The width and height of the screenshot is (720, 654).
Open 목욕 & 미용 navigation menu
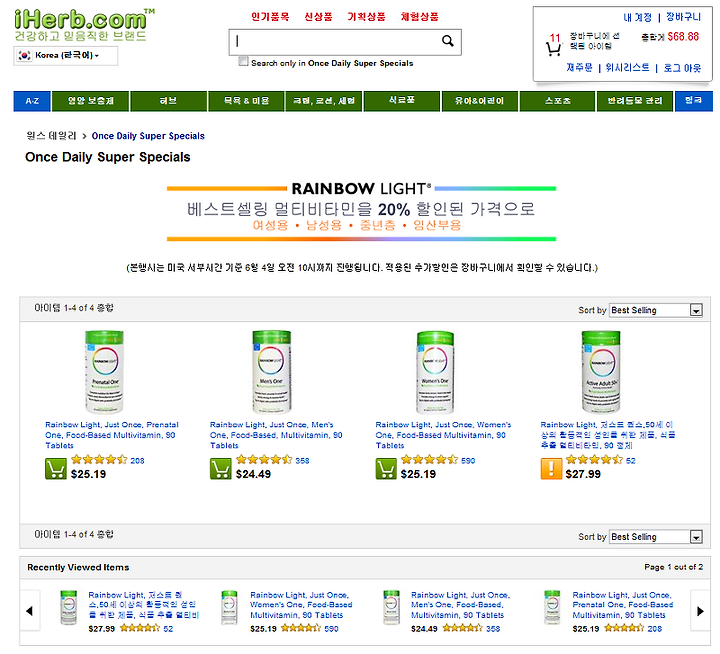246,101
